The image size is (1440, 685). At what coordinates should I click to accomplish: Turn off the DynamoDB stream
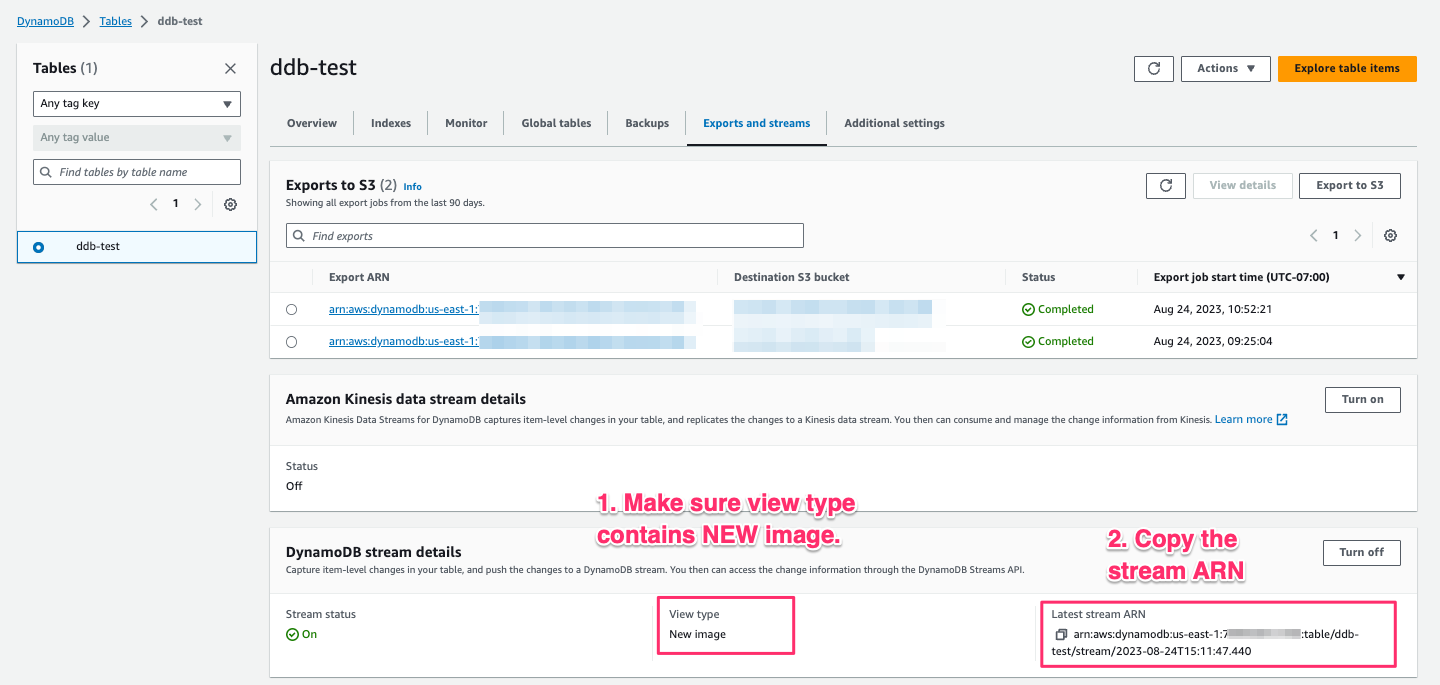(1362, 553)
